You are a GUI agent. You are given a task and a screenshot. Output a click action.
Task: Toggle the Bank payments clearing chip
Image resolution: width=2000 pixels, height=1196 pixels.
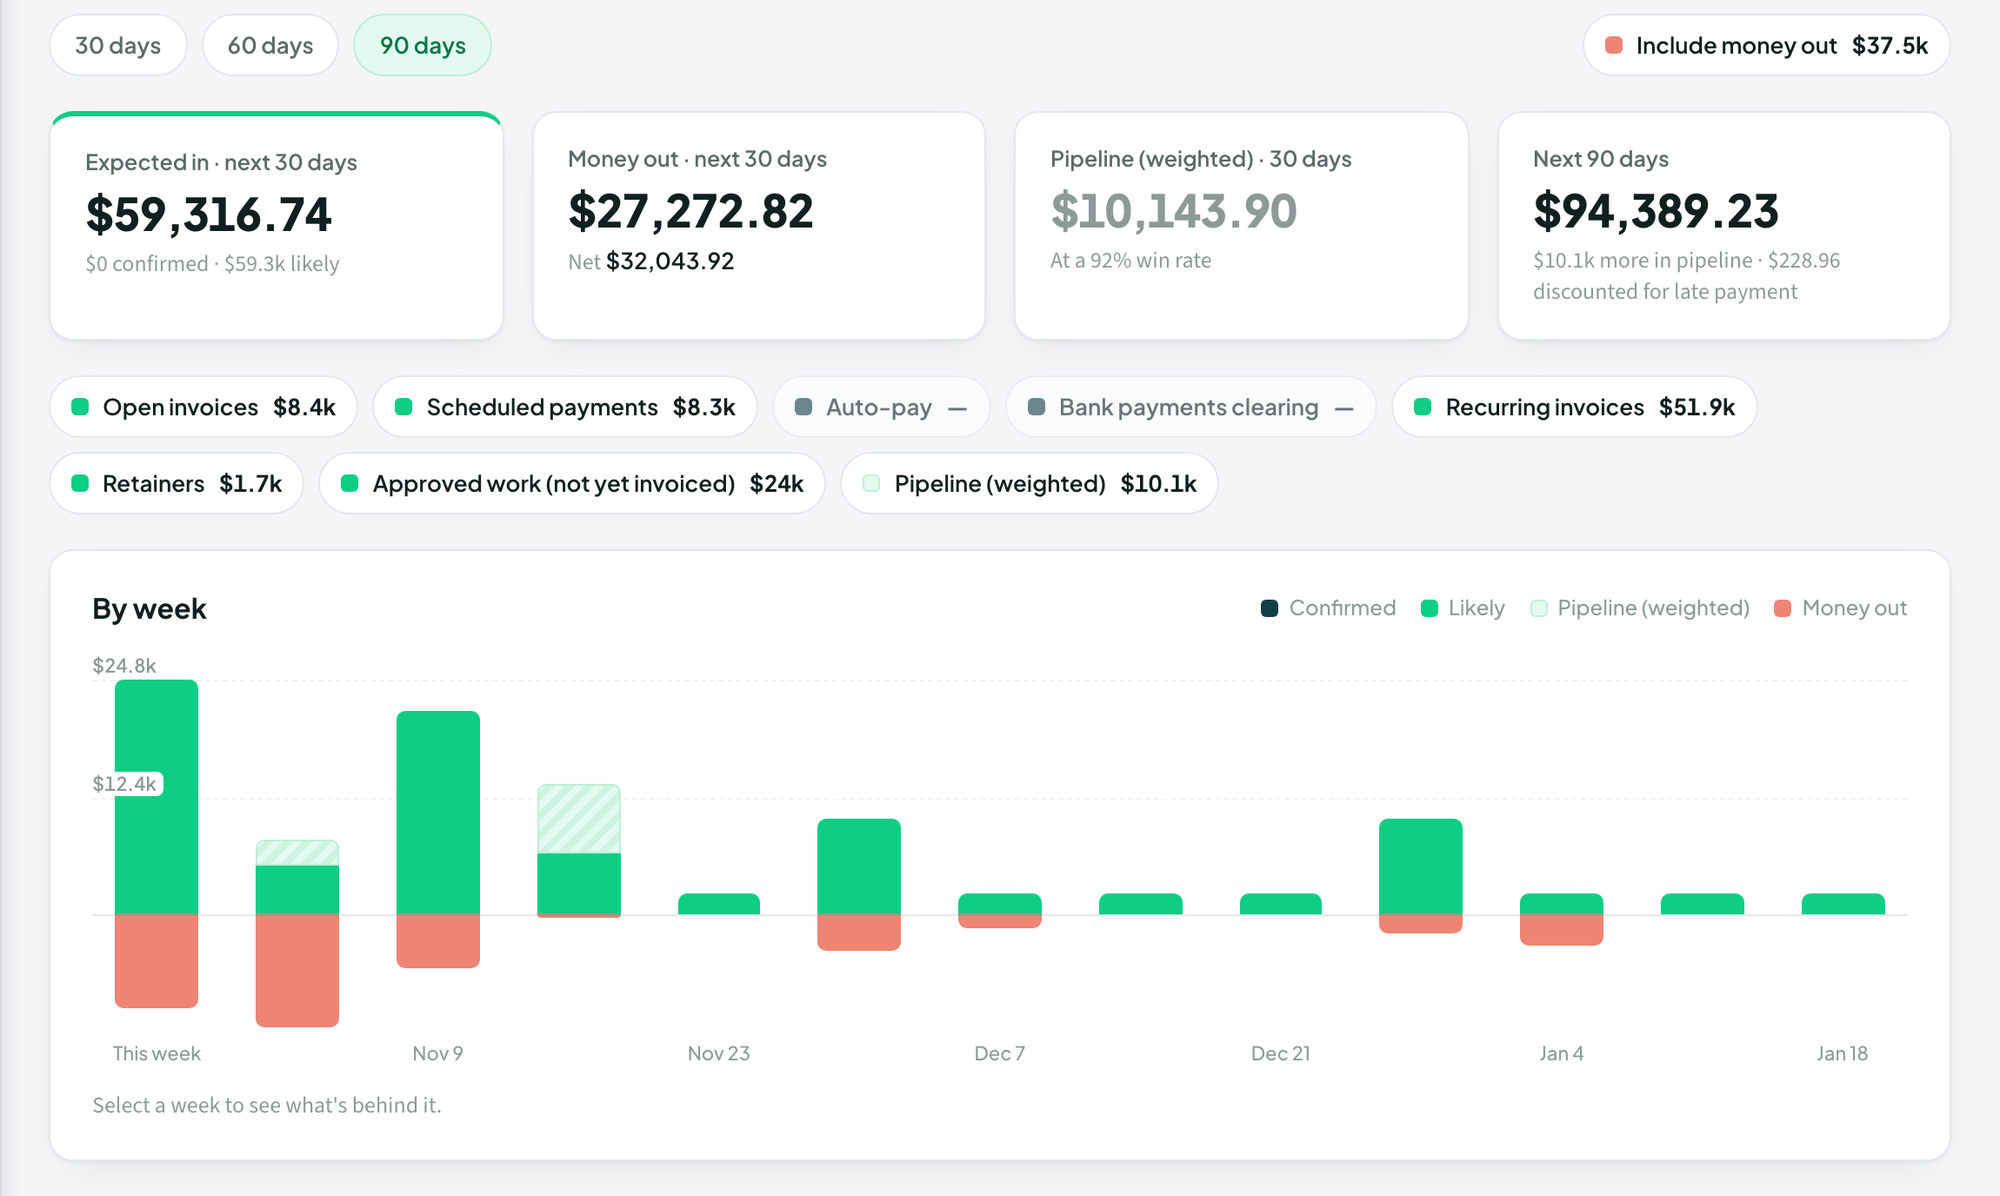(1190, 407)
